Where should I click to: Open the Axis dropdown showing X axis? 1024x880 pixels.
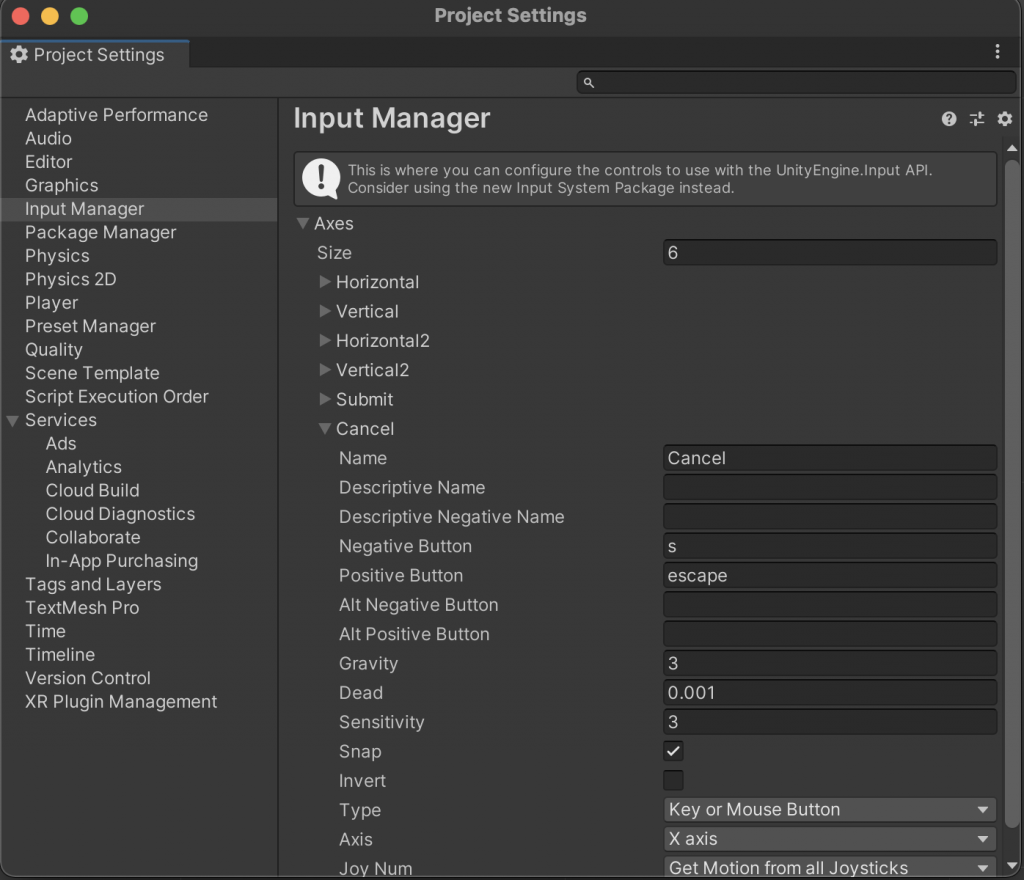tap(829, 839)
